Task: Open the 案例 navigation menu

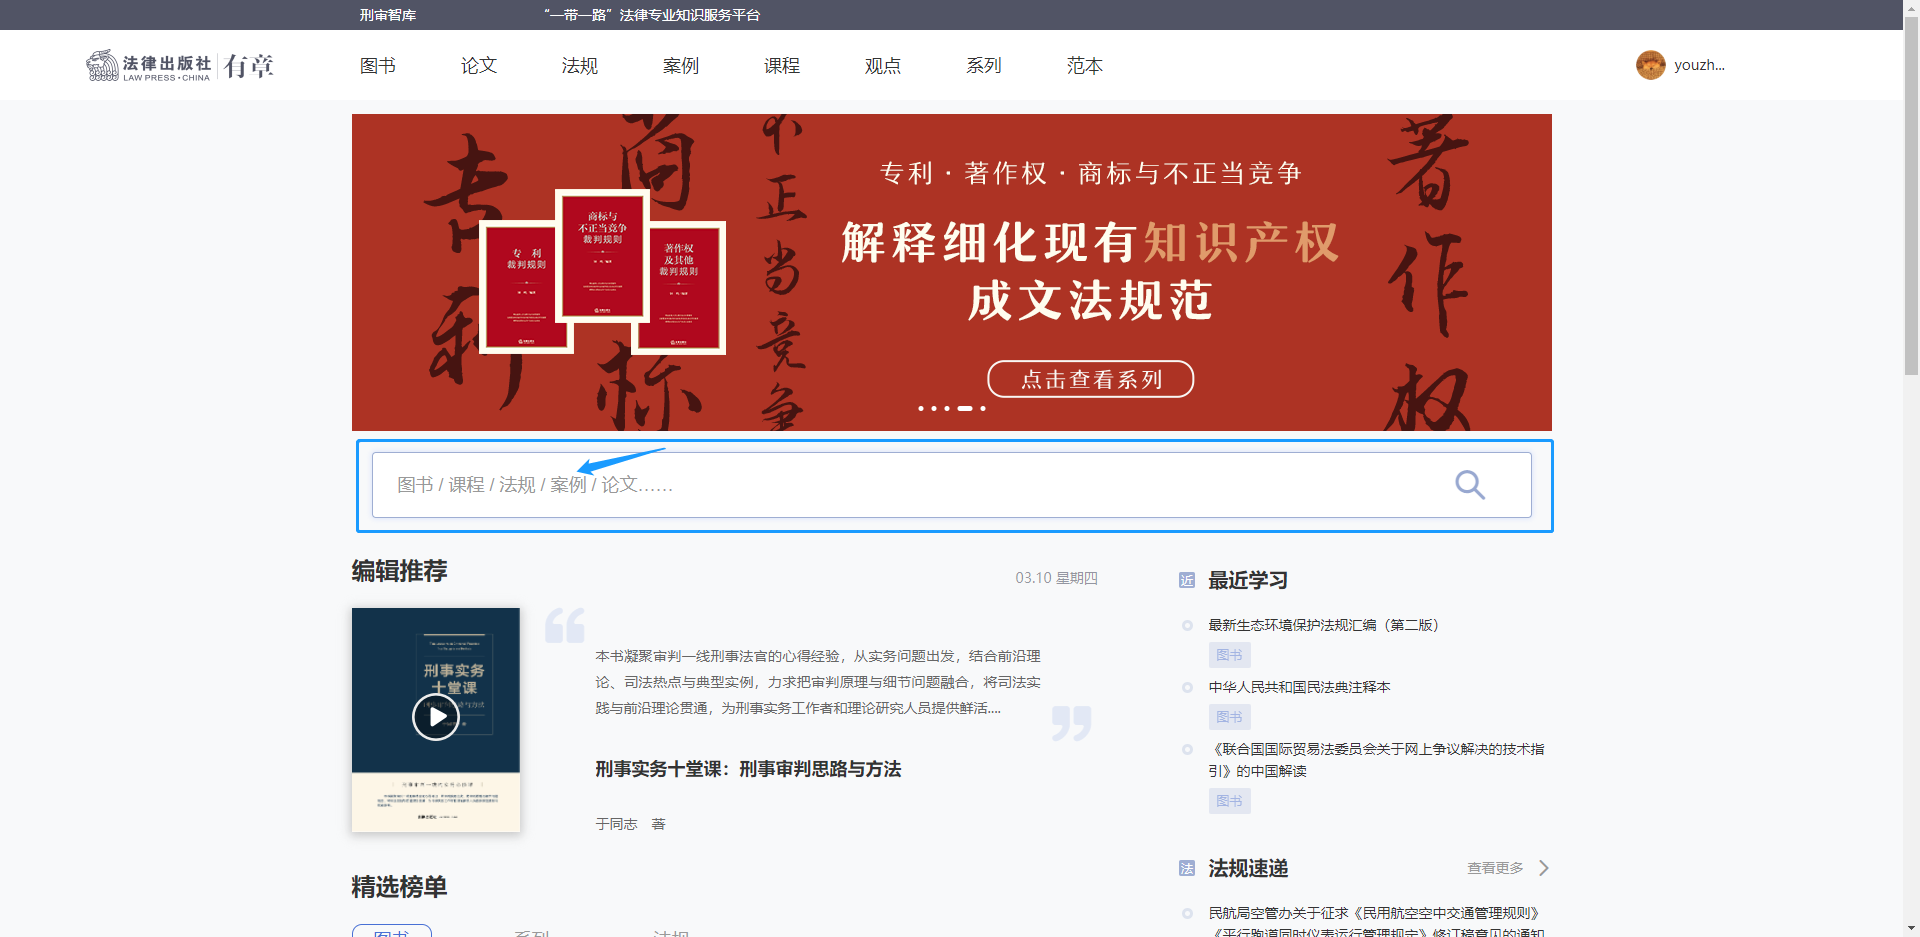Action: (x=681, y=66)
